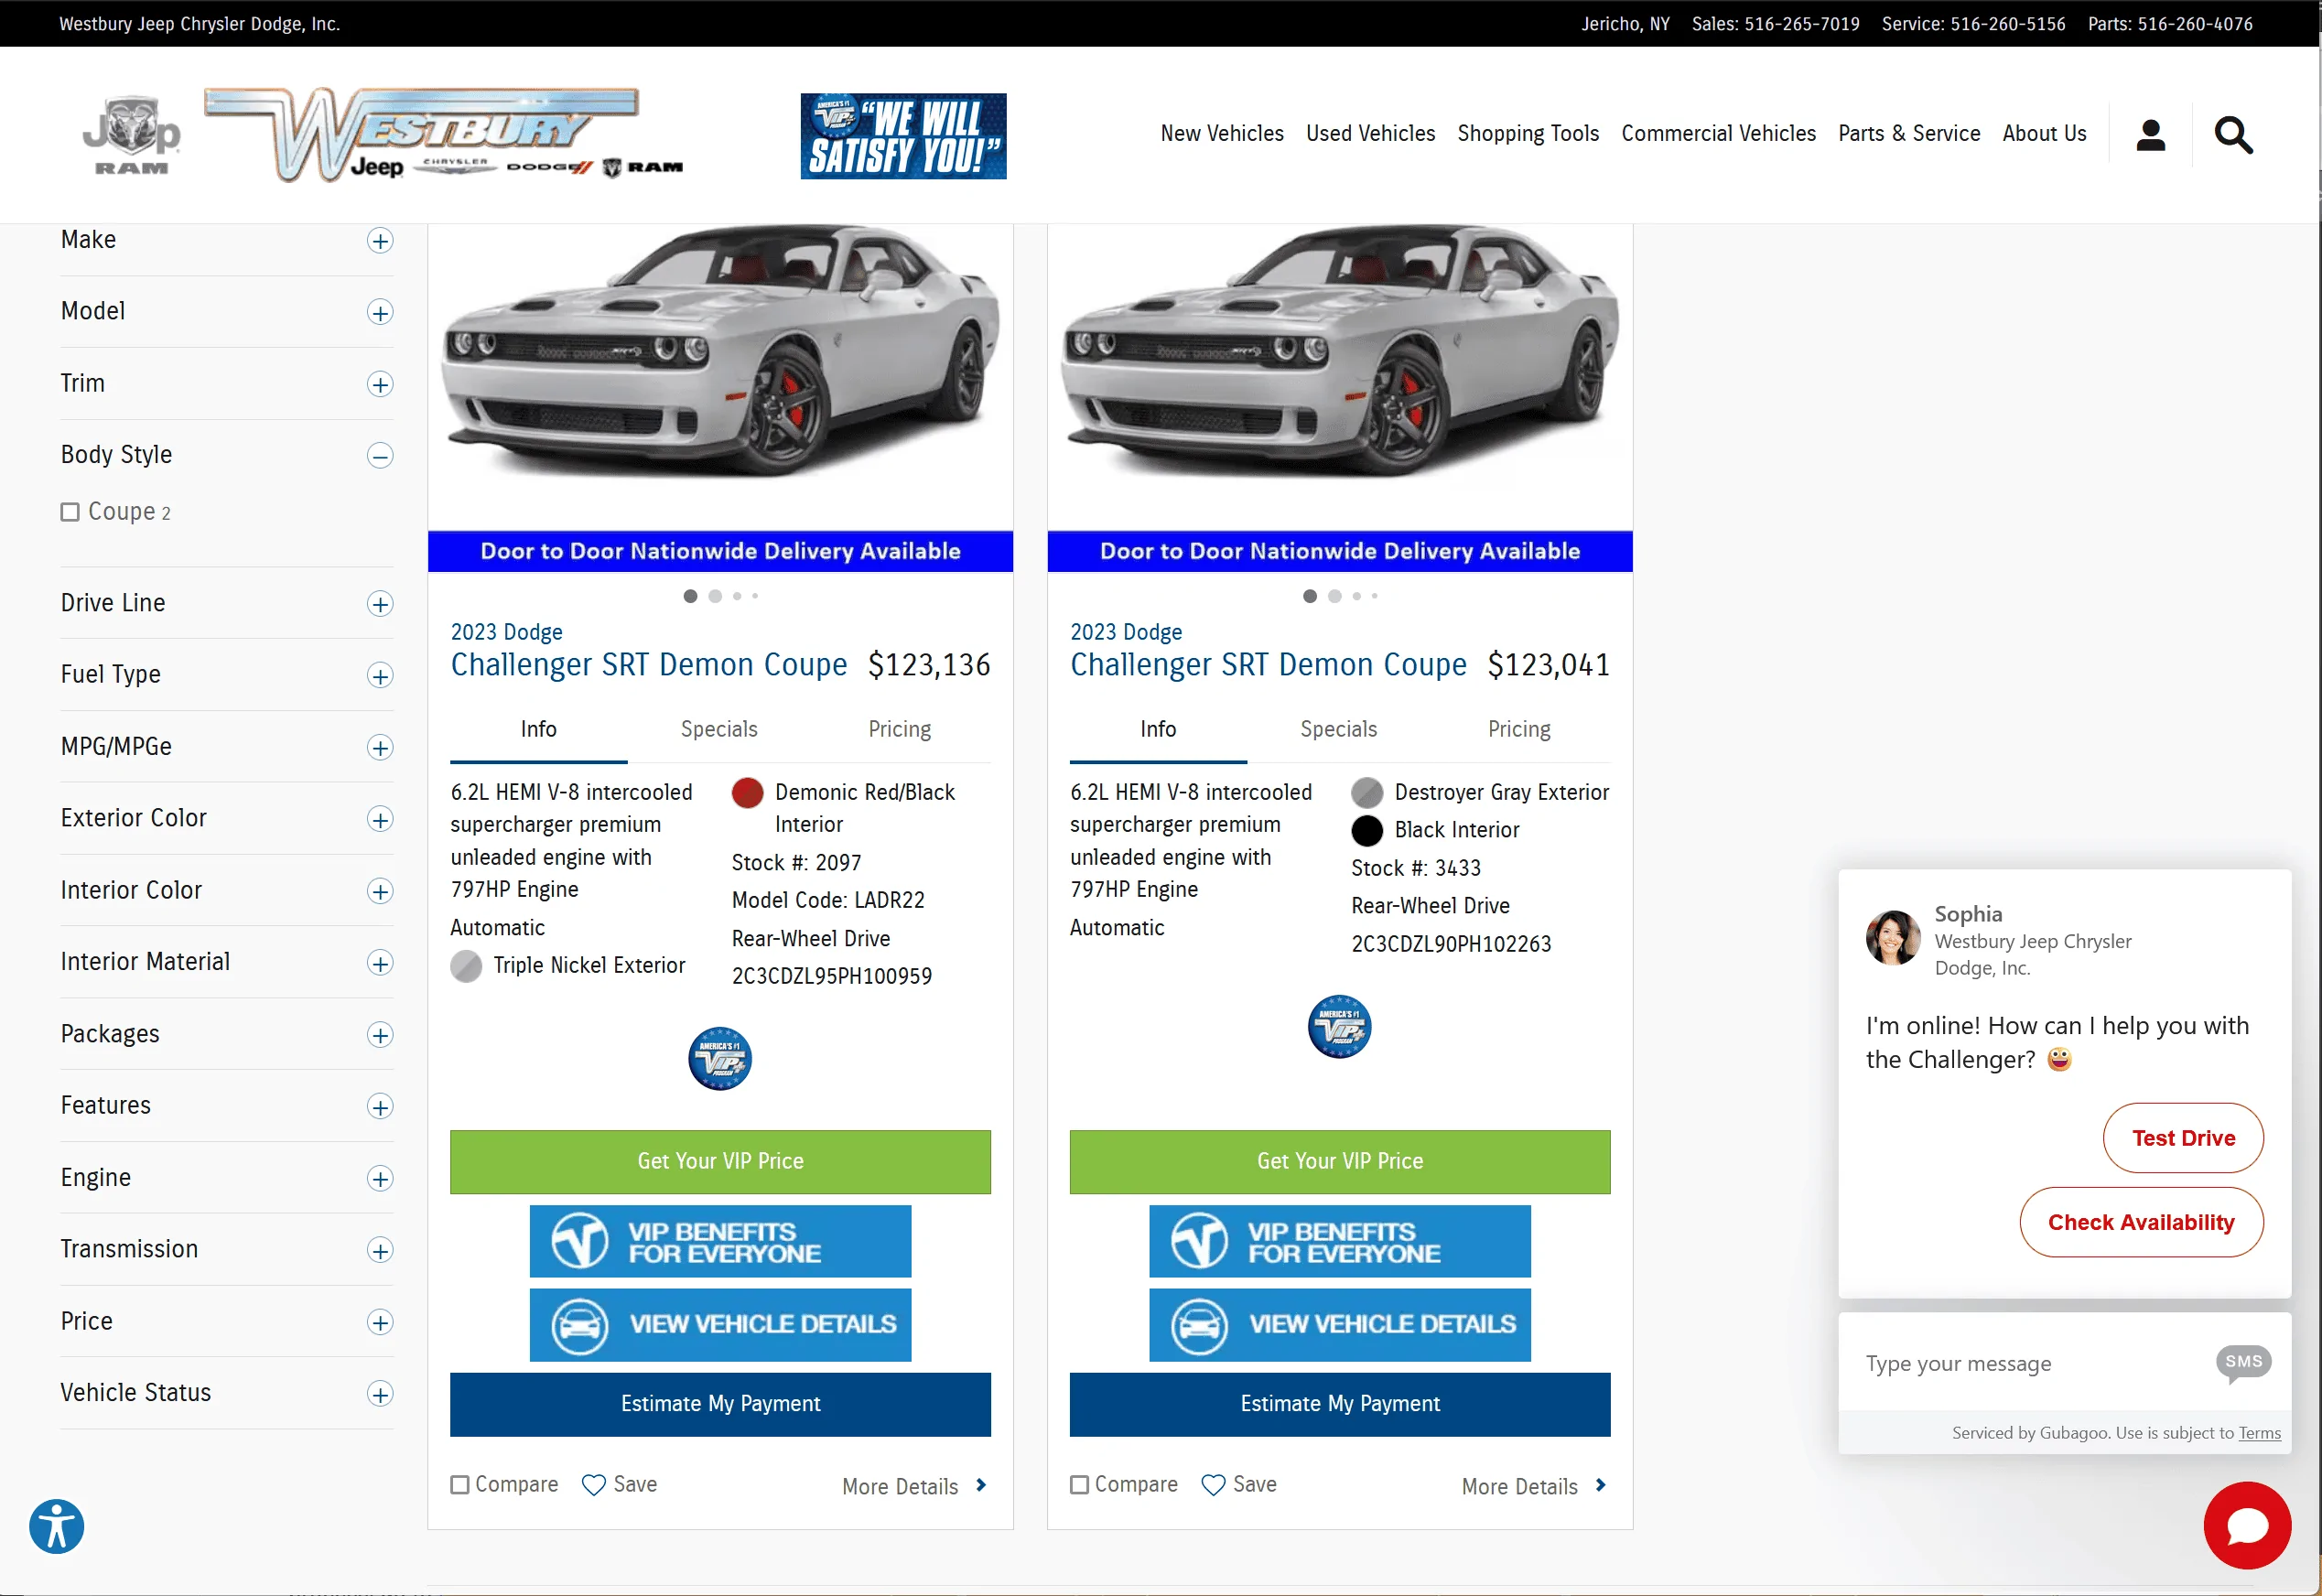
Task: Click the VIP badge on Stock 2097 card
Action: [x=720, y=1058]
